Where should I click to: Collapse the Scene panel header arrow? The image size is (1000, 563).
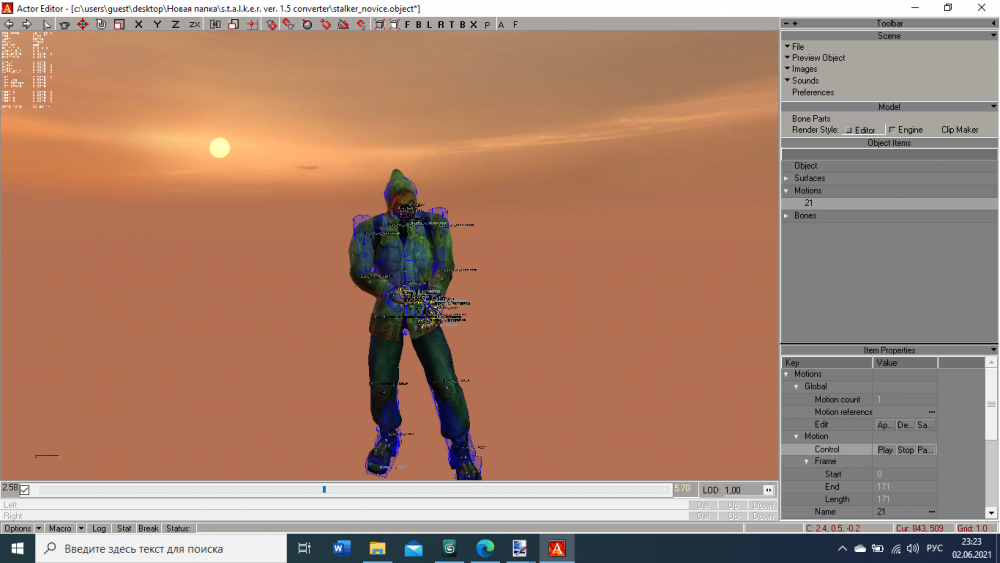point(993,36)
